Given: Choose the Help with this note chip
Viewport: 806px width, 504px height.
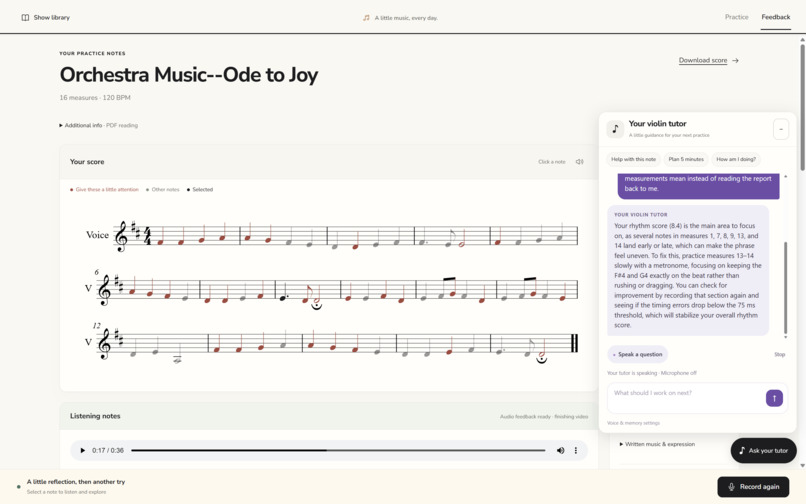Looking at the screenshot, I should coord(633,159).
